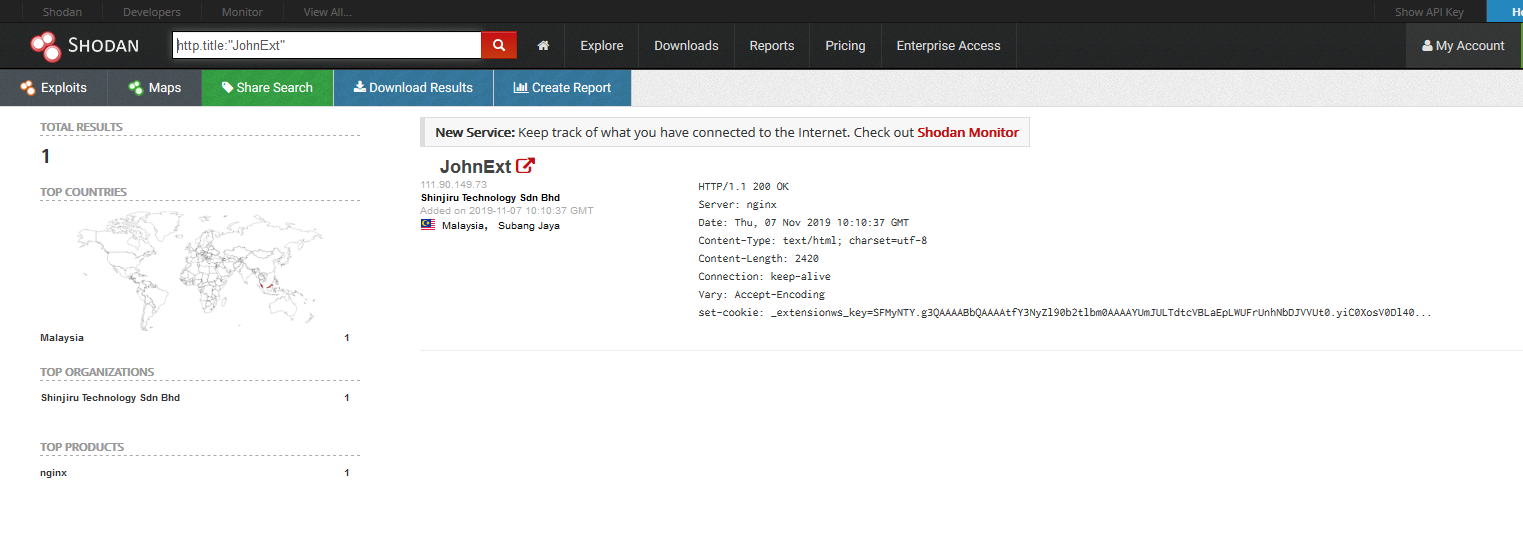This screenshot has width=1523, height=560.
Task: Click 'Content-Type: text/html' line
Action: coord(812,241)
